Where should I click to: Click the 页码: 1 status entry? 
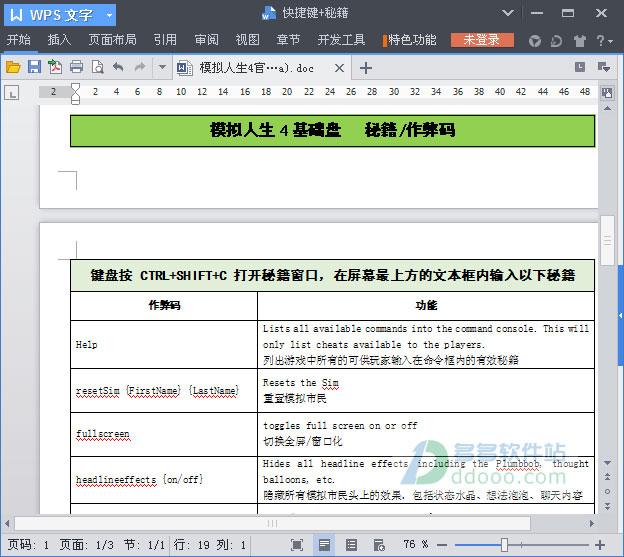[28, 545]
